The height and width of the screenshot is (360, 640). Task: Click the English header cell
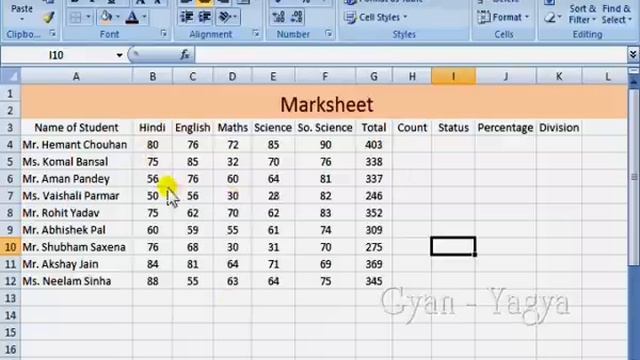[x=193, y=128]
